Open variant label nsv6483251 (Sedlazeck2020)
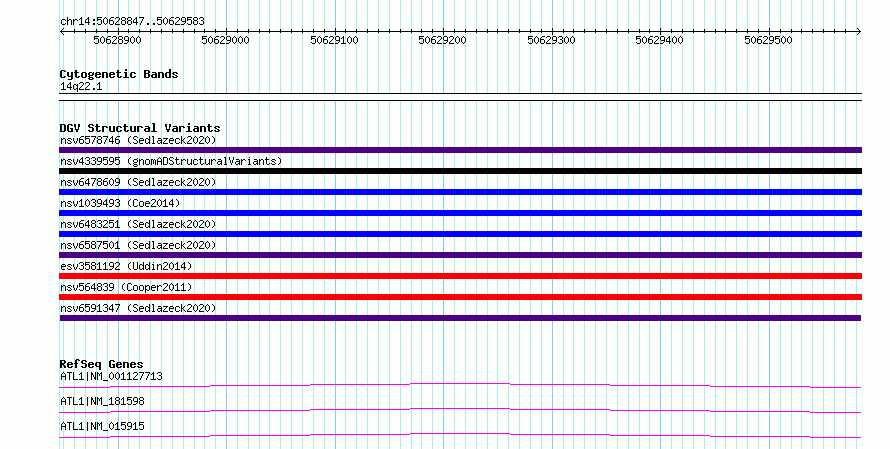 [138, 224]
